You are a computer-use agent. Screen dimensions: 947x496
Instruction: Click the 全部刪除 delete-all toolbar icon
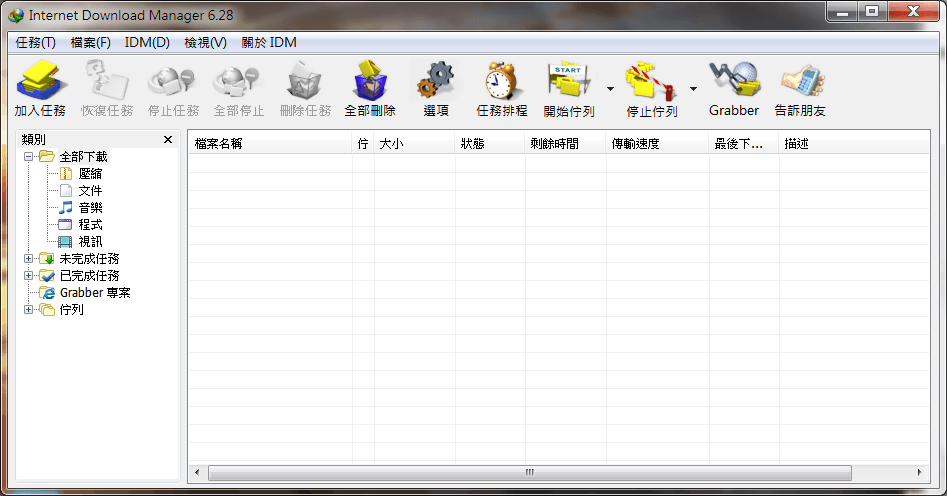[370, 80]
